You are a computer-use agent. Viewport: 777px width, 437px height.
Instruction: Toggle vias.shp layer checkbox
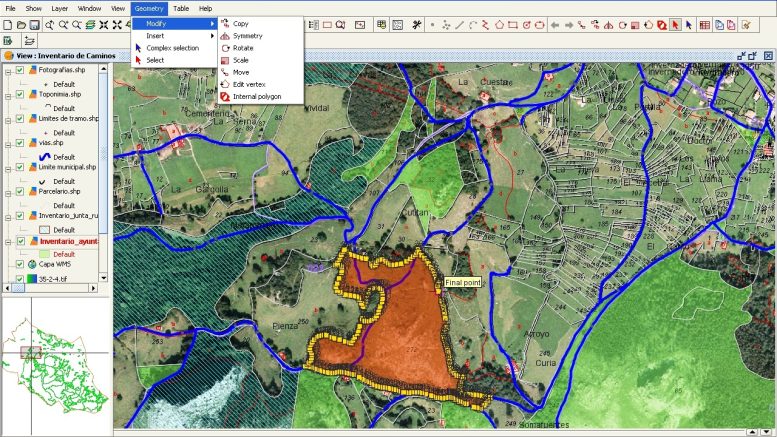coord(20,143)
